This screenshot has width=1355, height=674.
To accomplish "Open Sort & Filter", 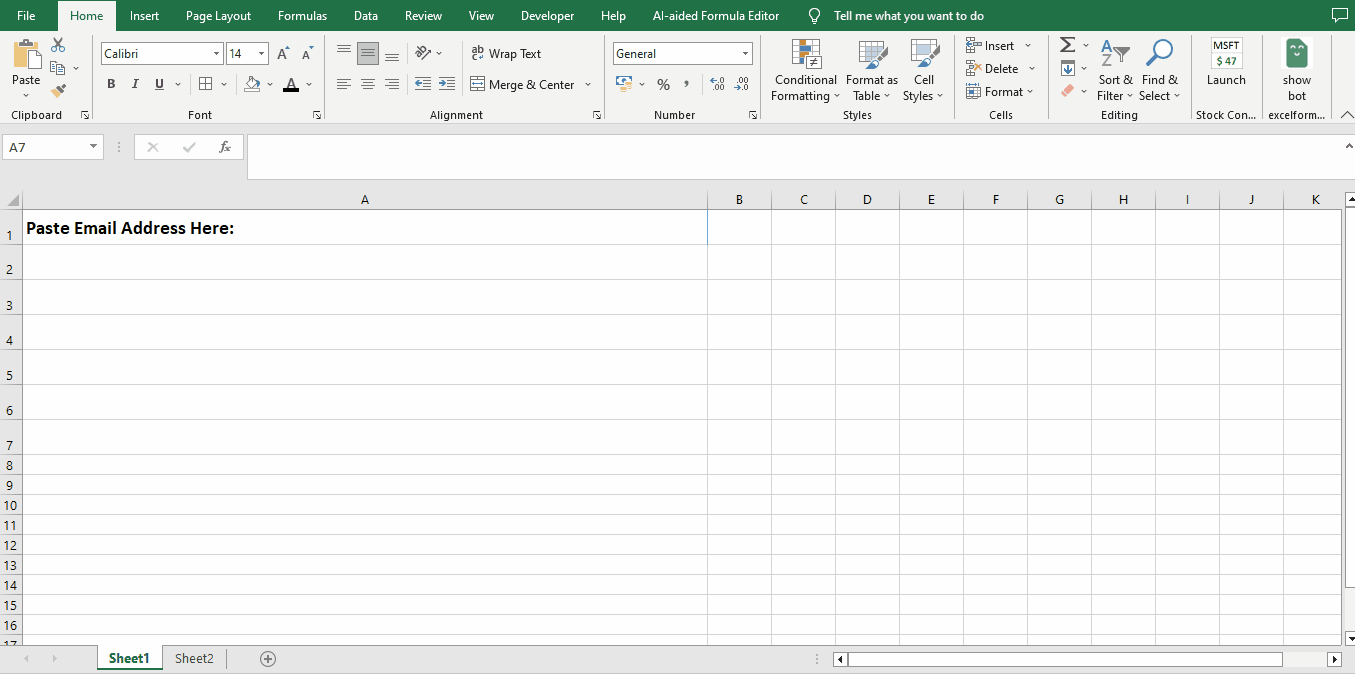I will click(1115, 70).
